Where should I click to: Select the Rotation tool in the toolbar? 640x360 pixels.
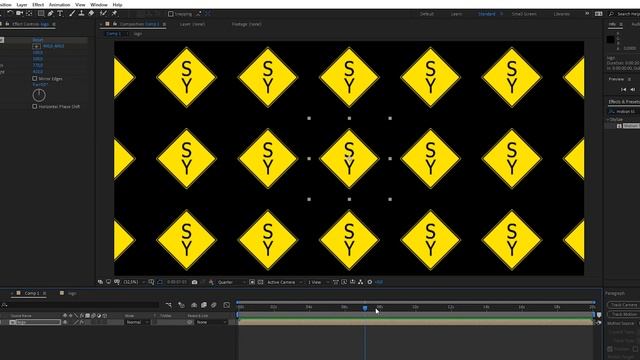10,13
